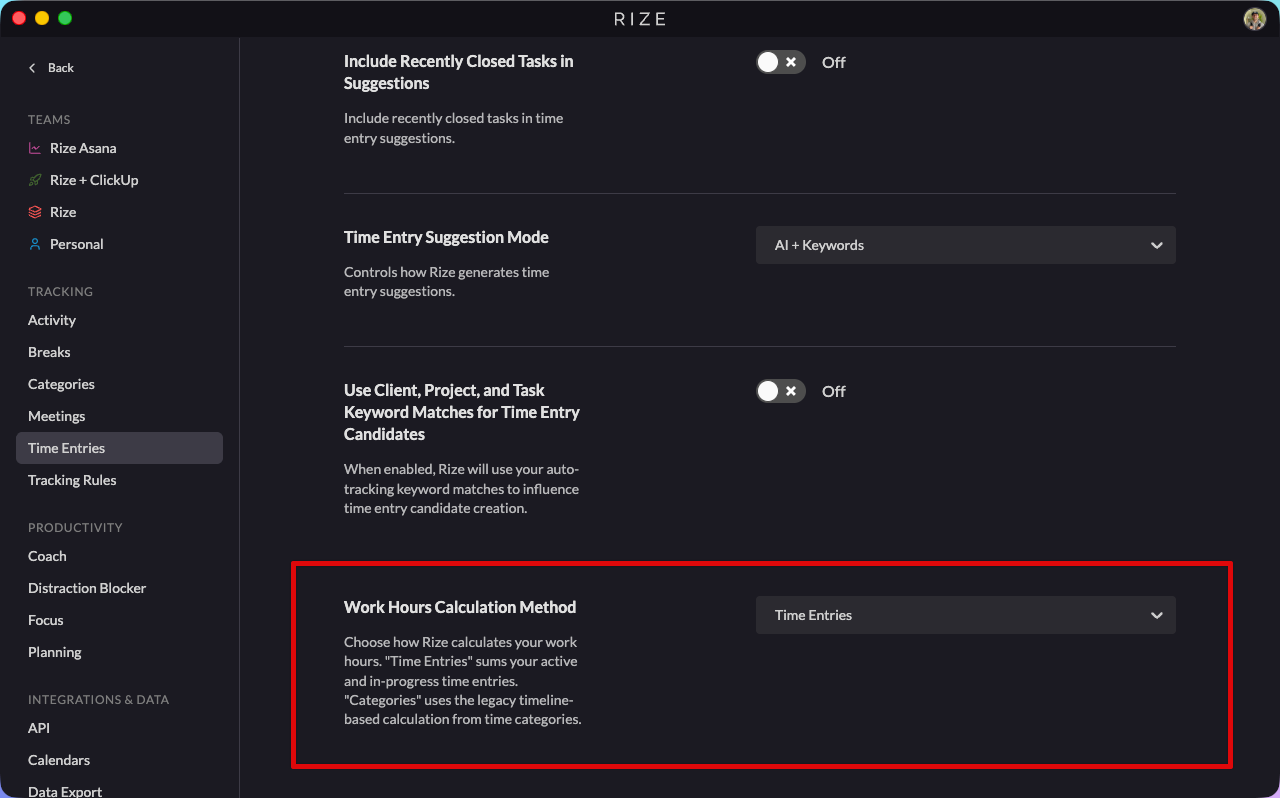Open the profile avatar in title bar
This screenshot has width=1280, height=798.
(1254, 19)
